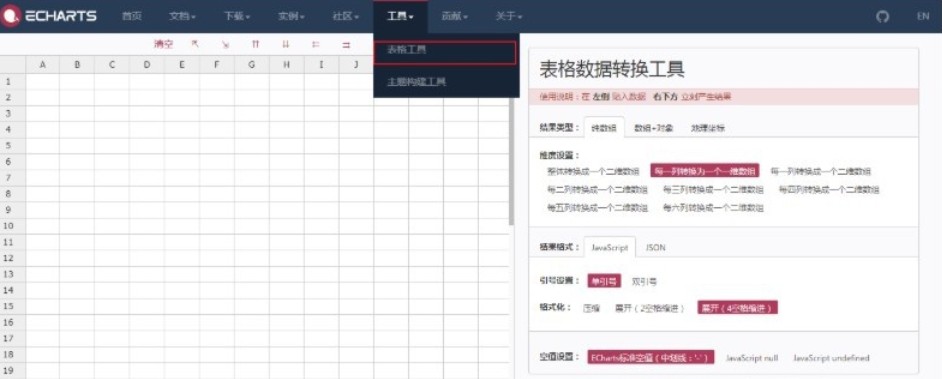Expand the 文档 navigation dropdown
Screen dimensions: 942x379
183,16
